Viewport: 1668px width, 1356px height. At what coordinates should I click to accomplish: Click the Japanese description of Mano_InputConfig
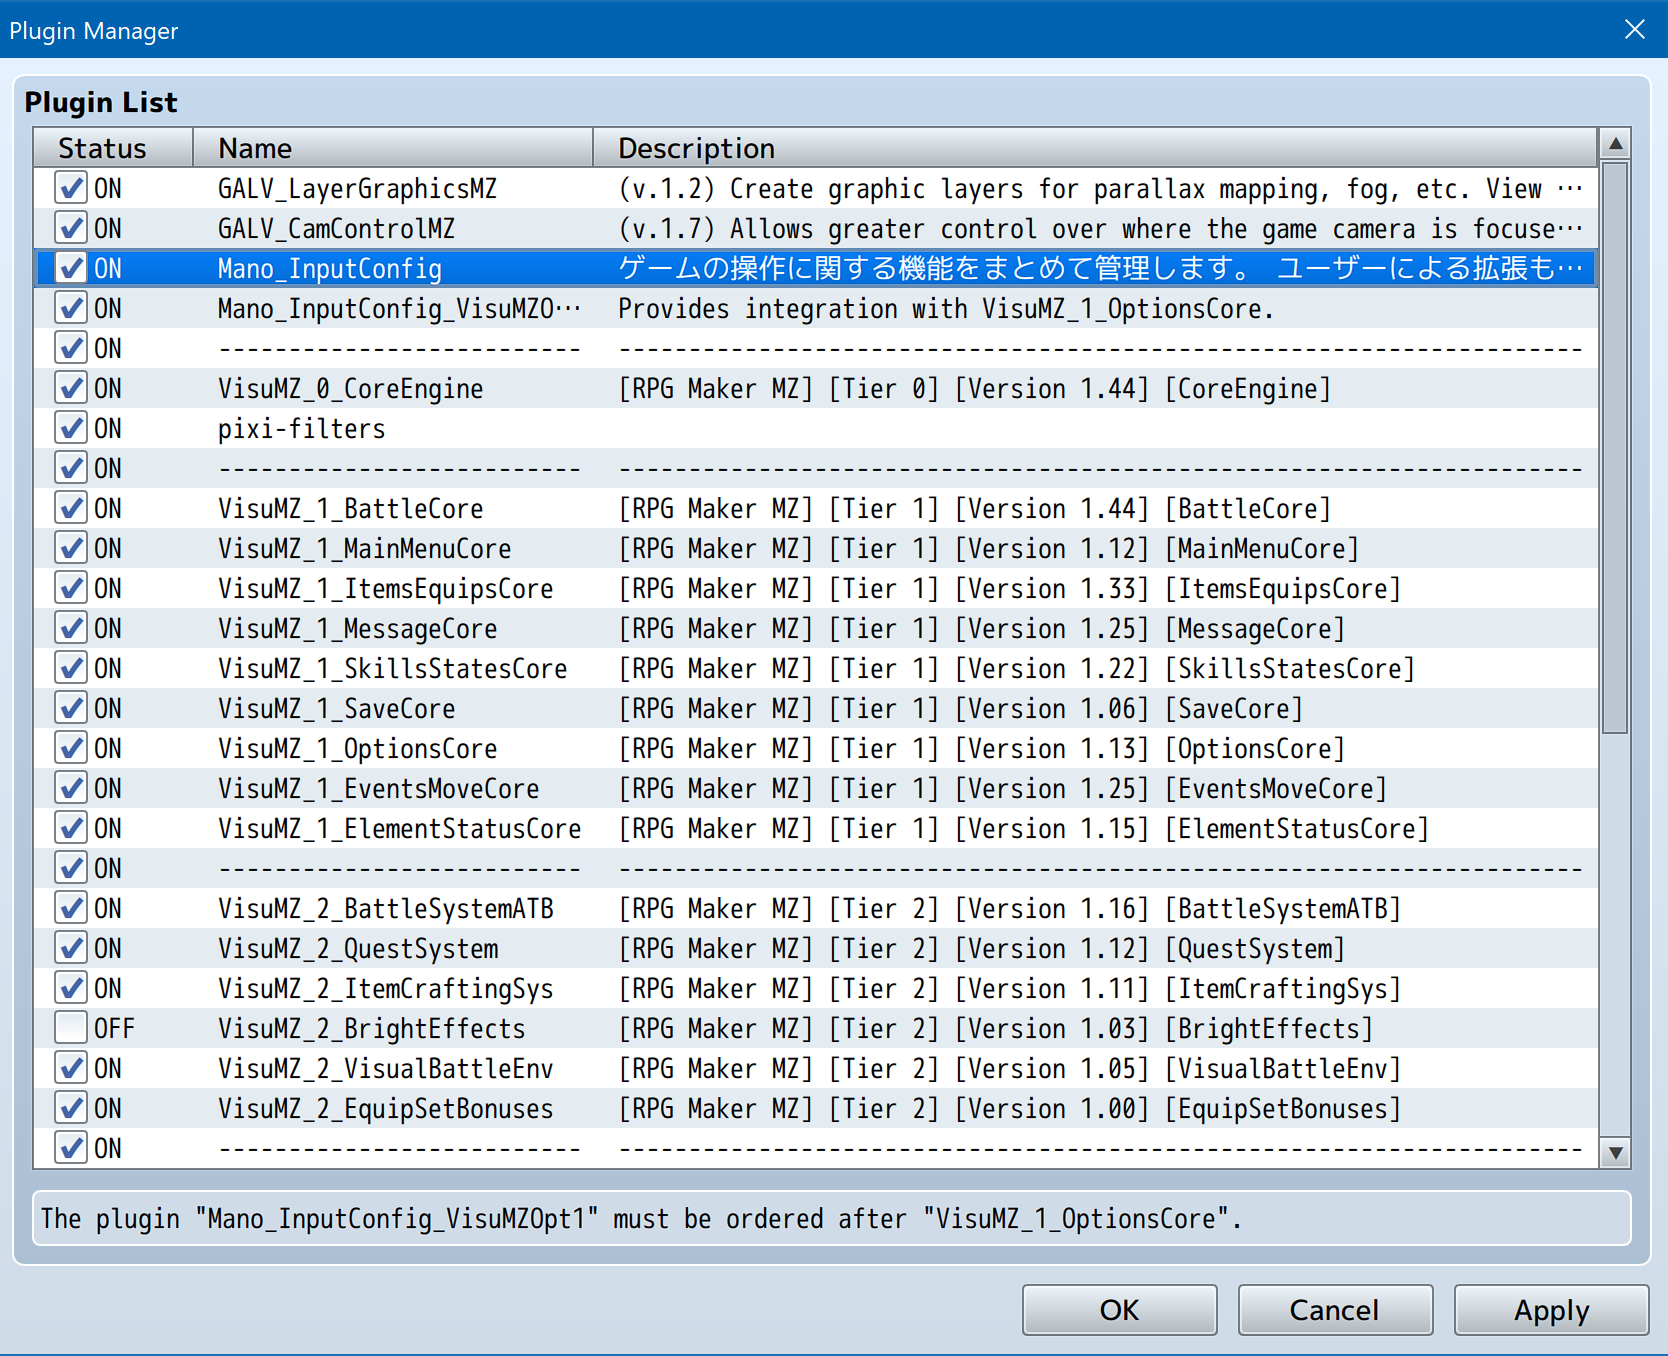click(x=1100, y=268)
